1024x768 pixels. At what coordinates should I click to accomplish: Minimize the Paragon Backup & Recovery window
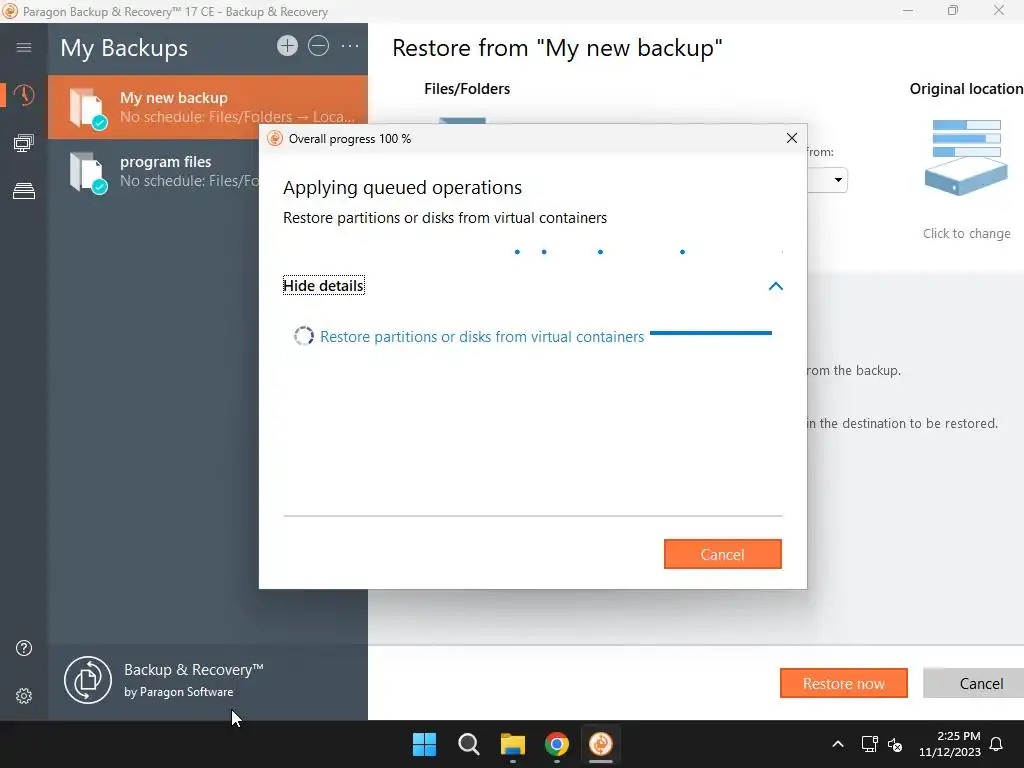point(908,11)
